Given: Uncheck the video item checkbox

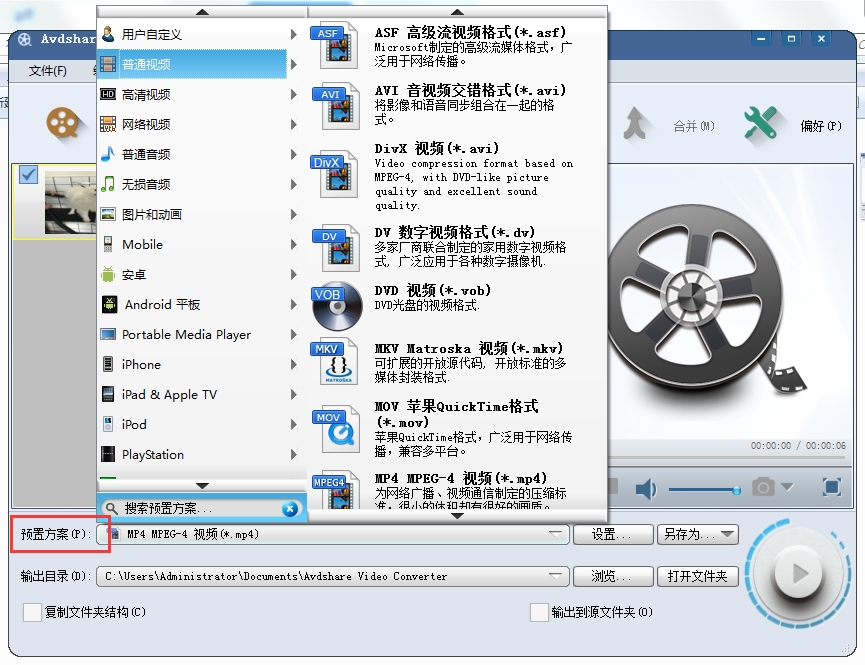Looking at the screenshot, I should (x=28, y=175).
